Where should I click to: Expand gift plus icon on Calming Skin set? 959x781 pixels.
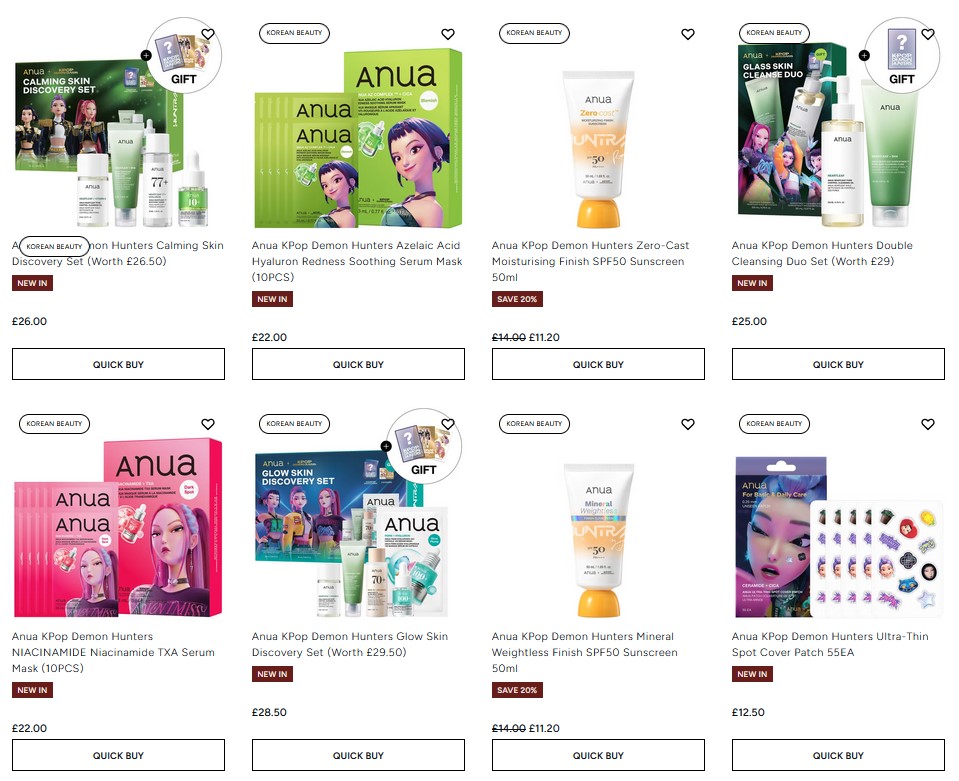[x=146, y=56]
